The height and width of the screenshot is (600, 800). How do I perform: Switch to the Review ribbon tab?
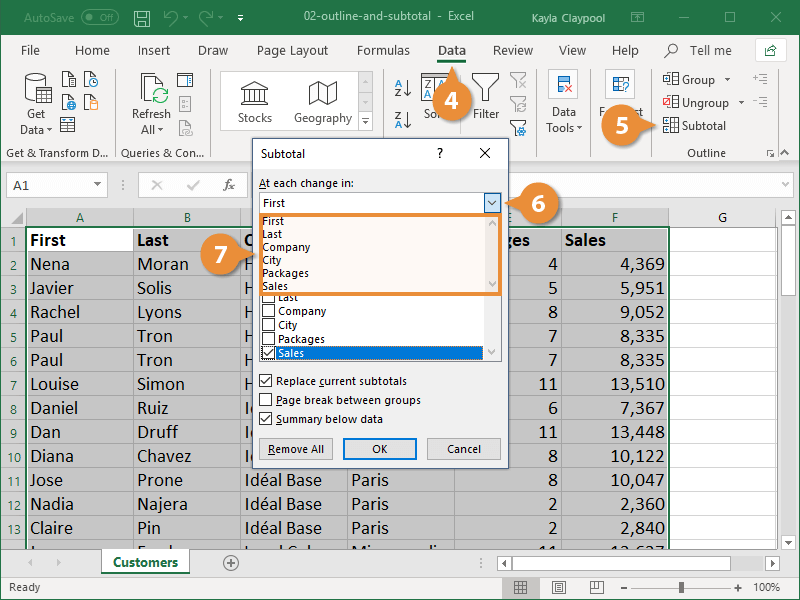[512, 50]
